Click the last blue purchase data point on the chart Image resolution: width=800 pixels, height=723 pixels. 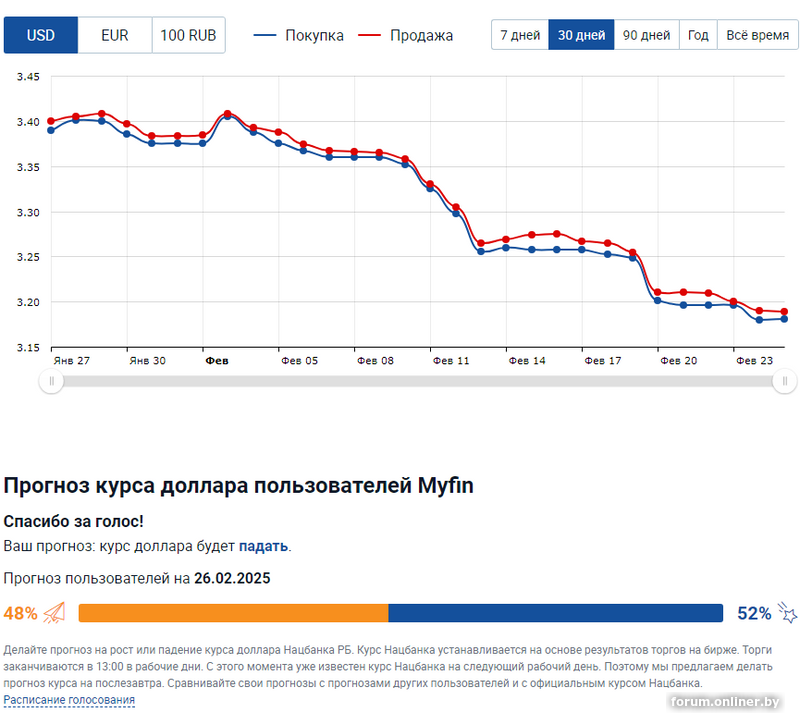(x=784, y=319)
